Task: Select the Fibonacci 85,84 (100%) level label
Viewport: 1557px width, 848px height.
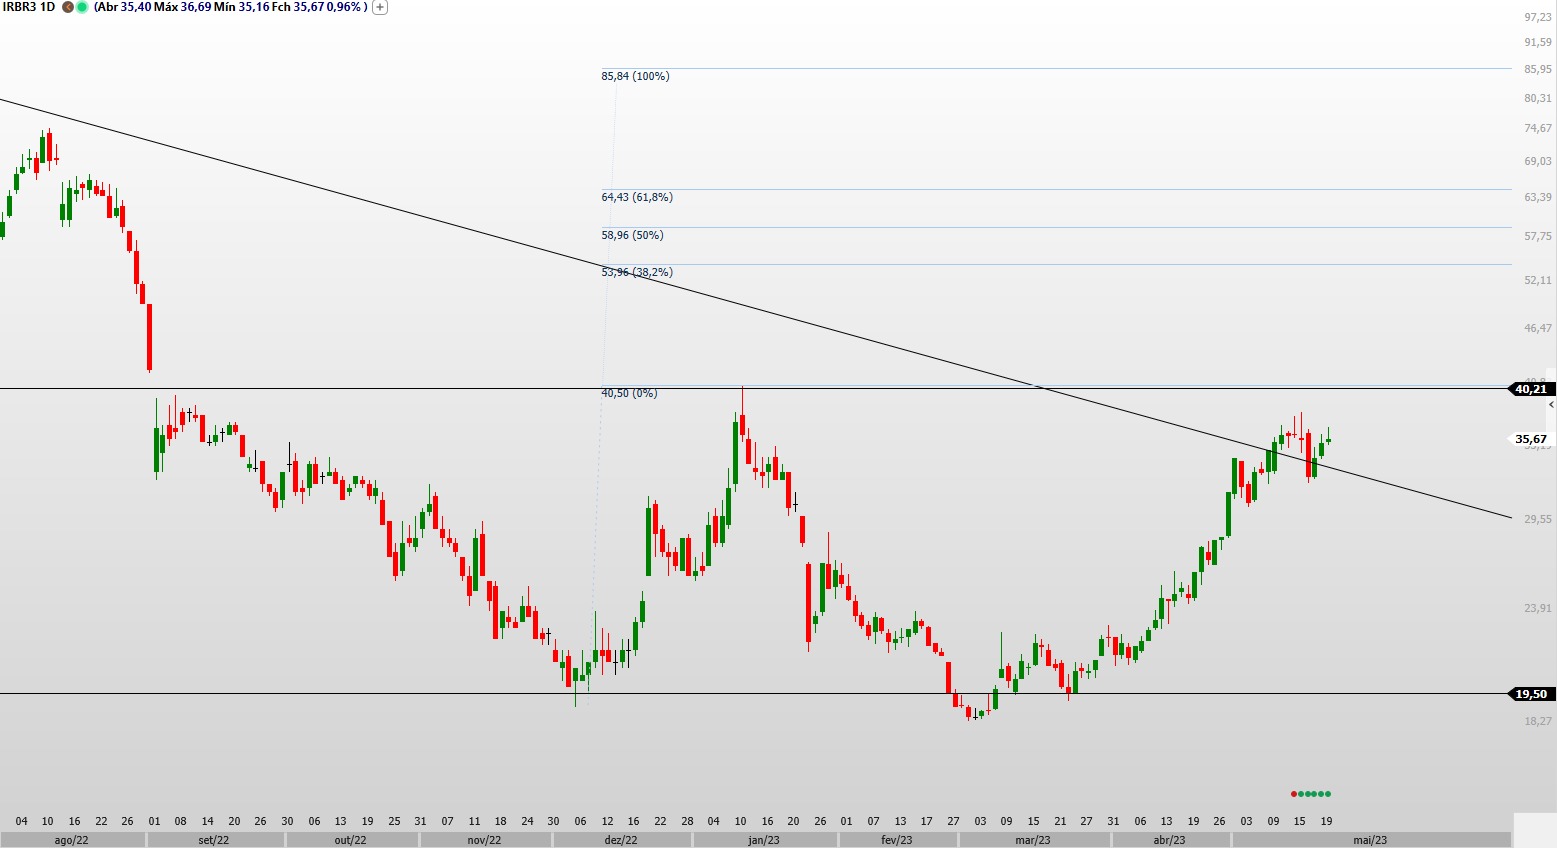Action: click(x=635, y=76)
